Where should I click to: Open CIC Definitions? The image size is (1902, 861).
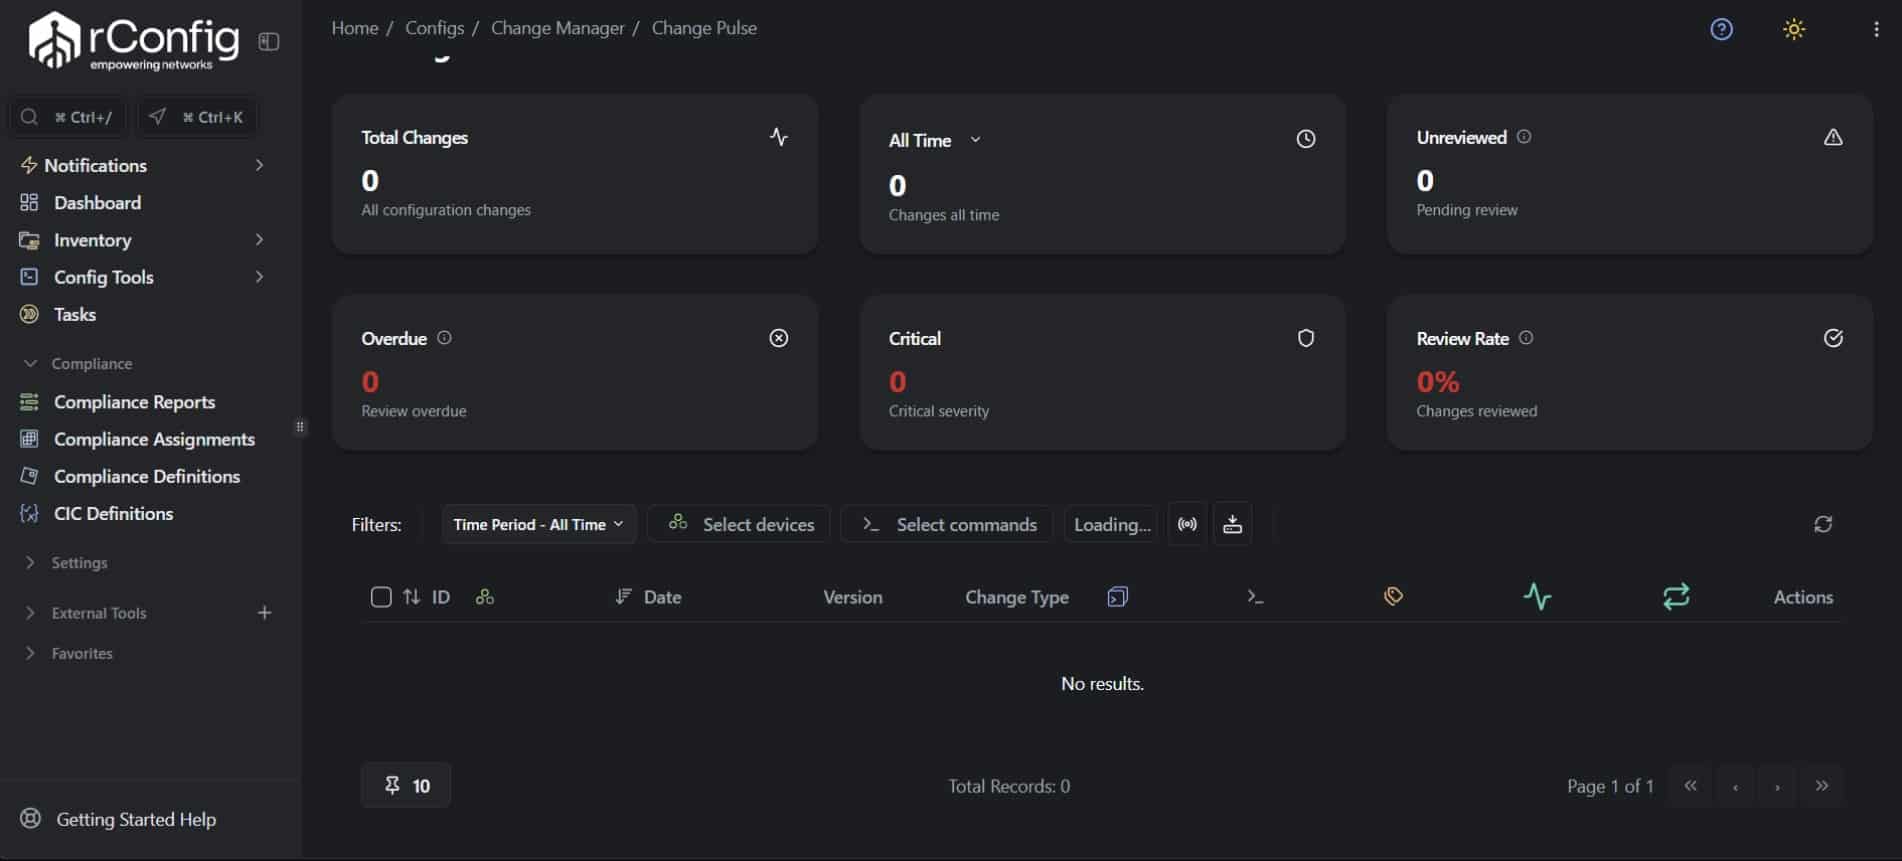click(113, 513)
